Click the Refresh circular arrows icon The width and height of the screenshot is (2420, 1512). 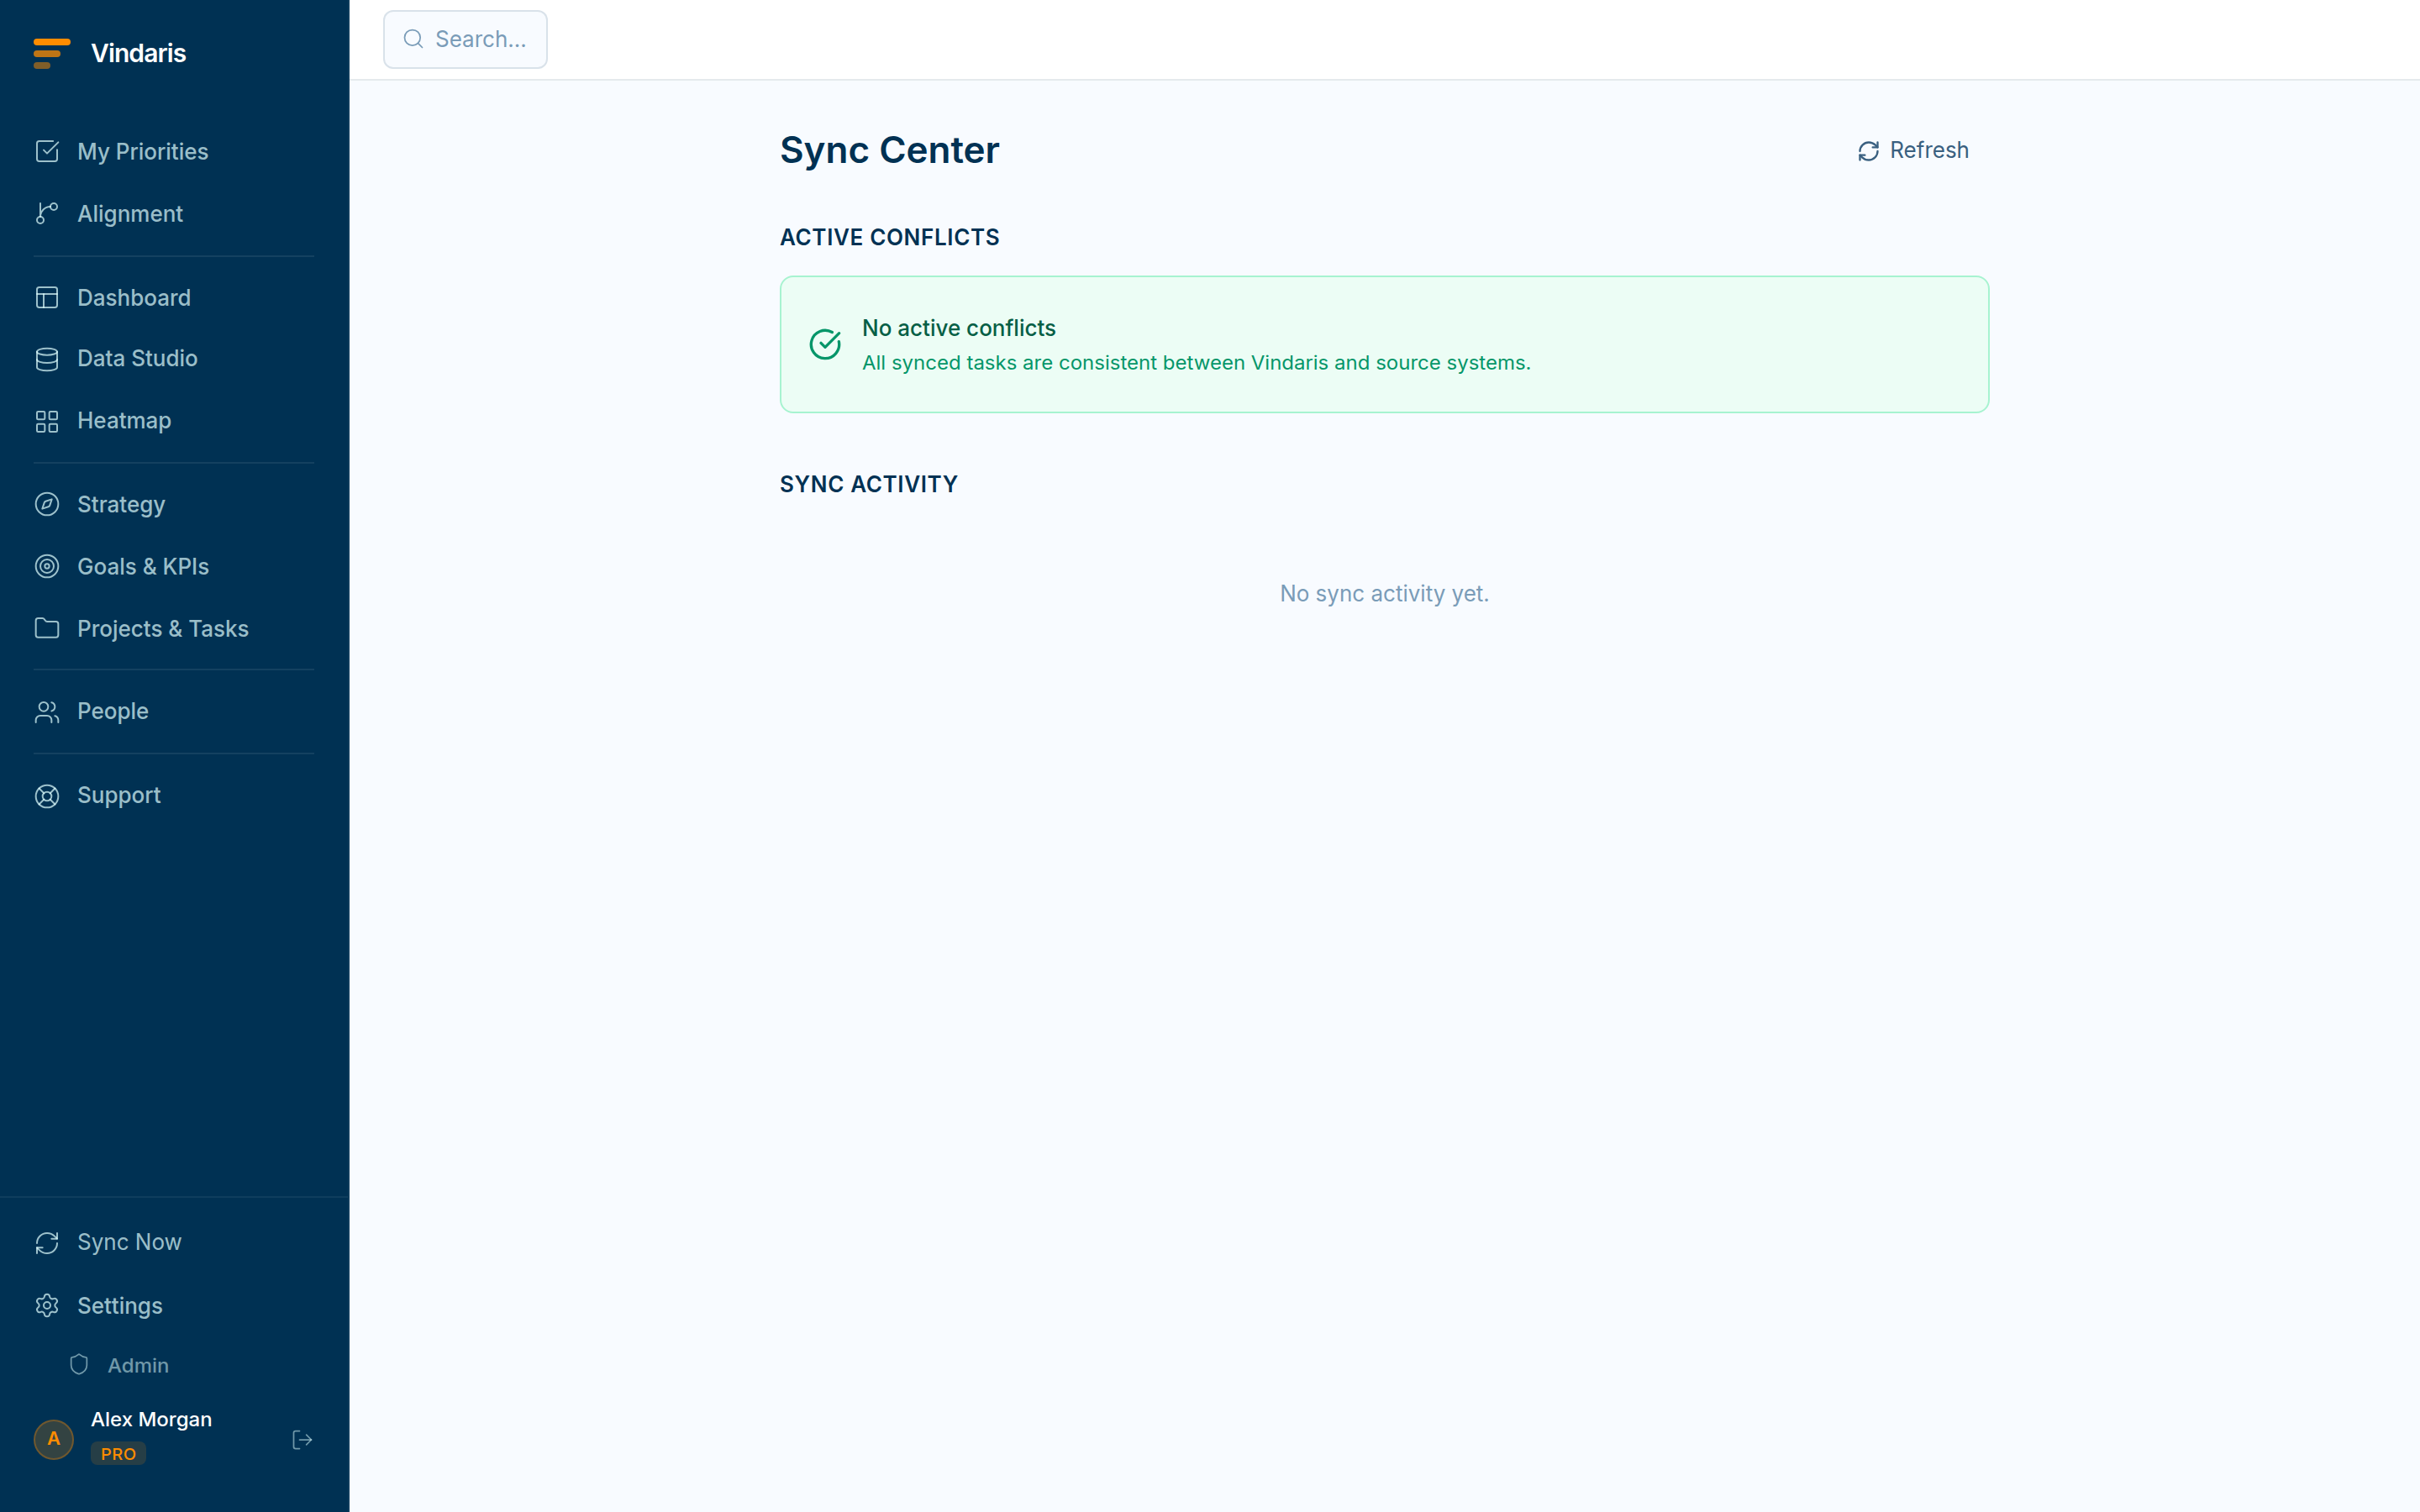click(1868, 151)
